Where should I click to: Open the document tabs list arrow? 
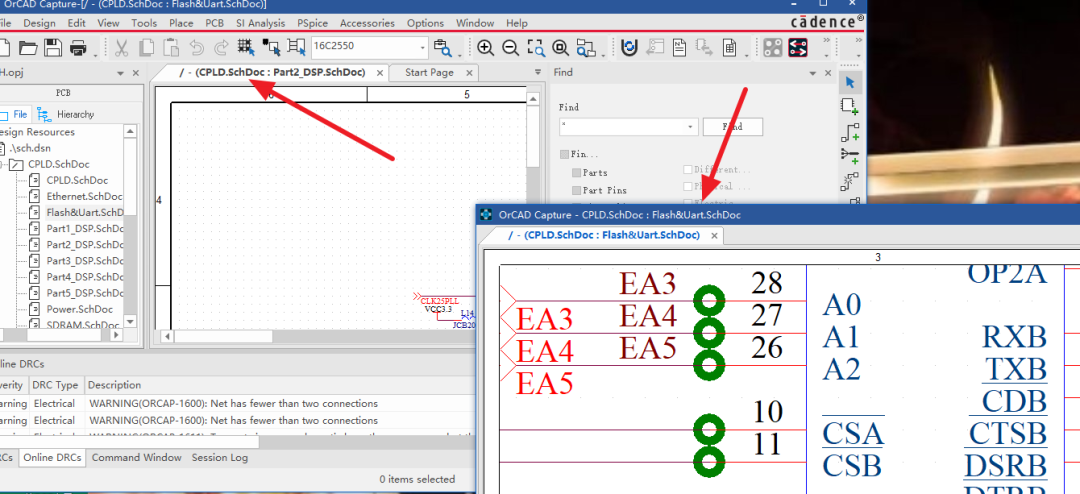tap(538, 72)
